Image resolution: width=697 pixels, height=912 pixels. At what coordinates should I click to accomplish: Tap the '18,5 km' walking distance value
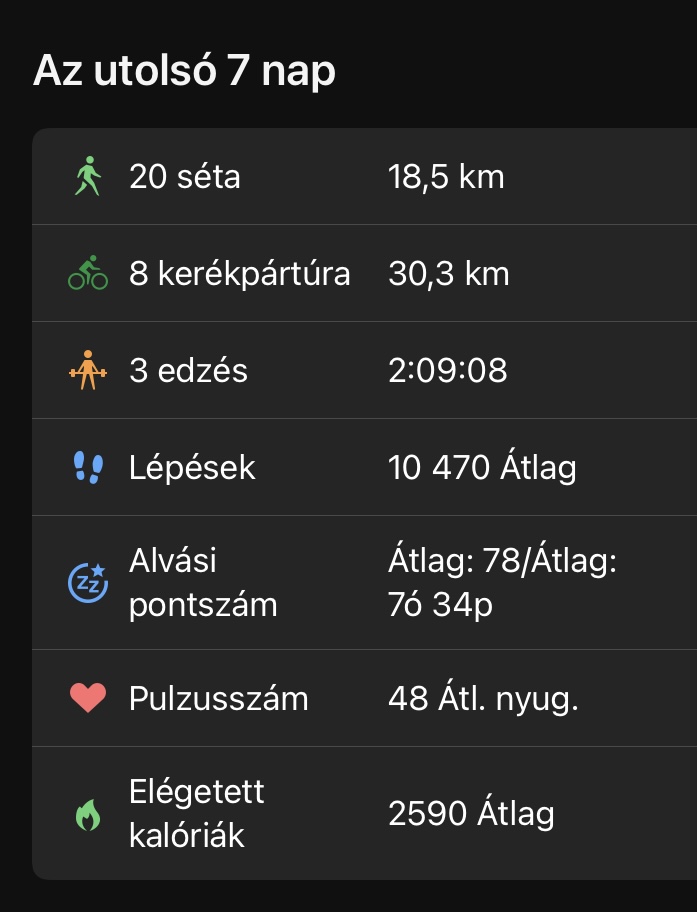446,177
